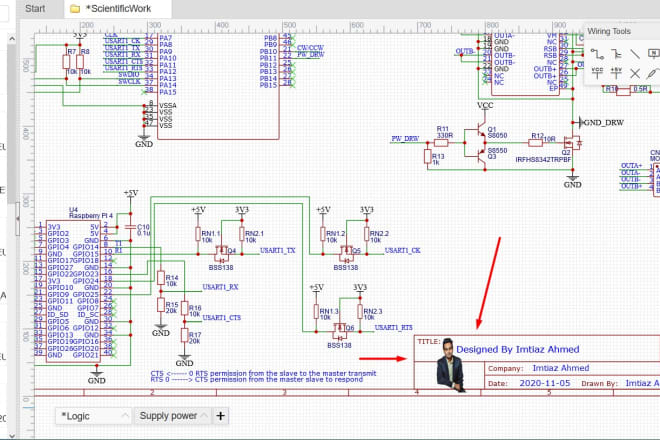Select the S8550 Q3 transistor label
The image size is (660, 440).
[497, 153]
